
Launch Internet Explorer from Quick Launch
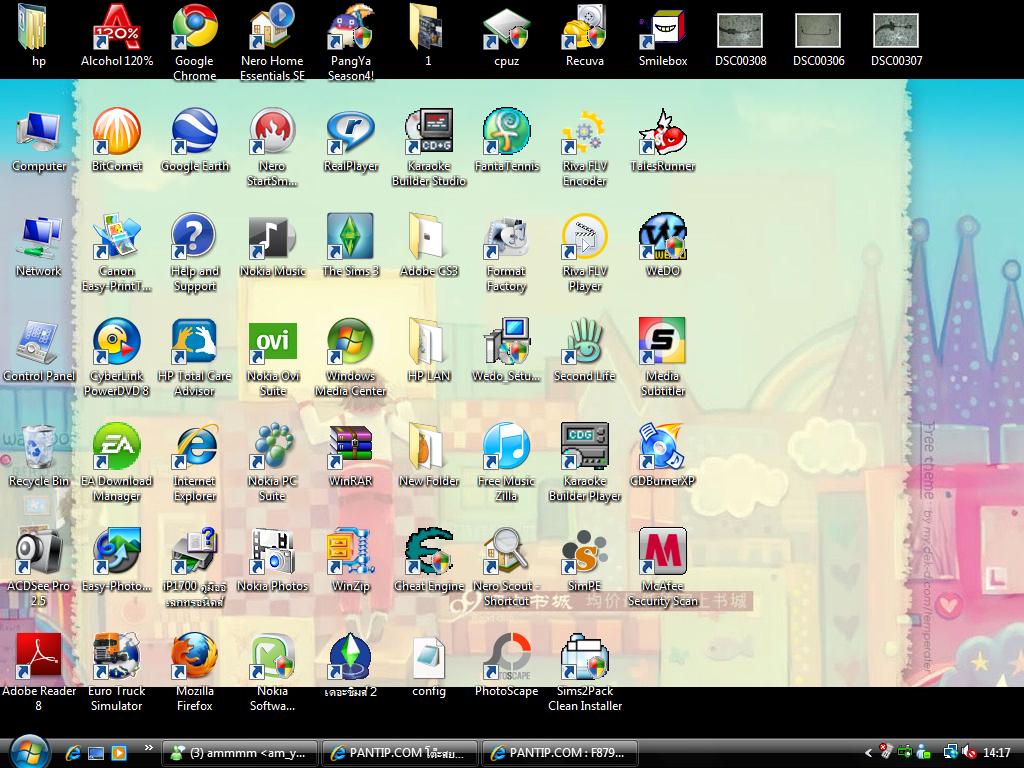coord(73,753)
